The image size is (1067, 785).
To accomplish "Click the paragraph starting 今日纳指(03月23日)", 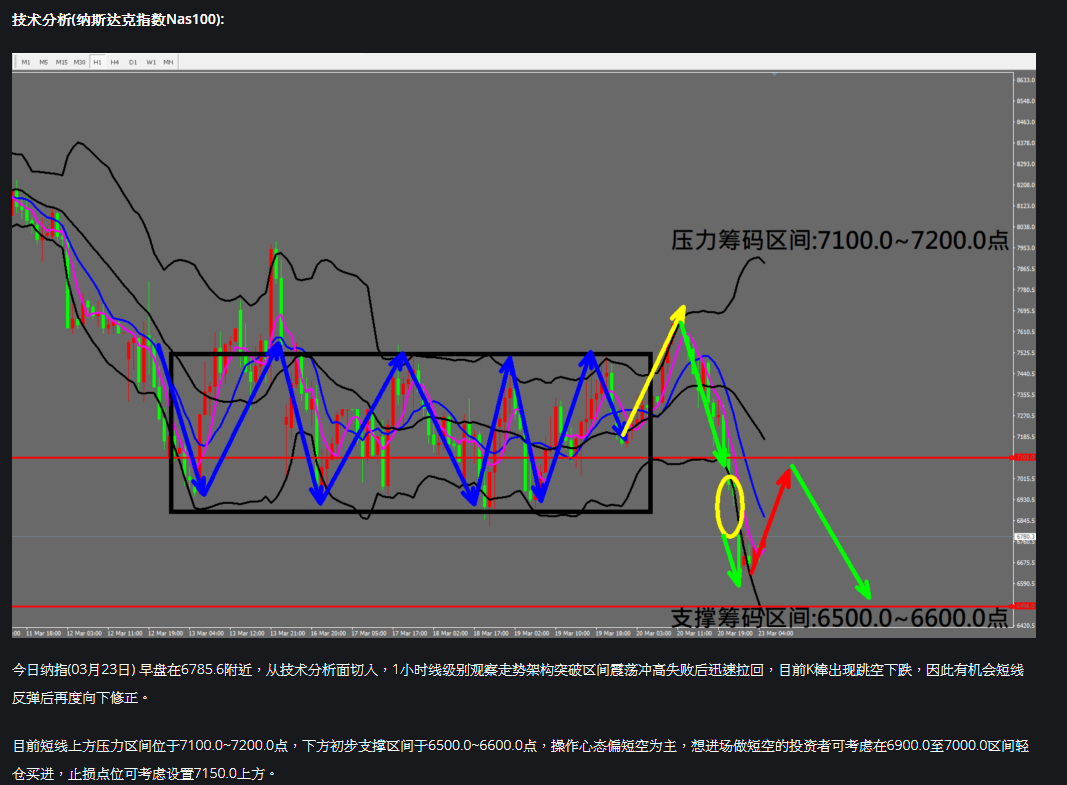I will (x=518, y=684).
